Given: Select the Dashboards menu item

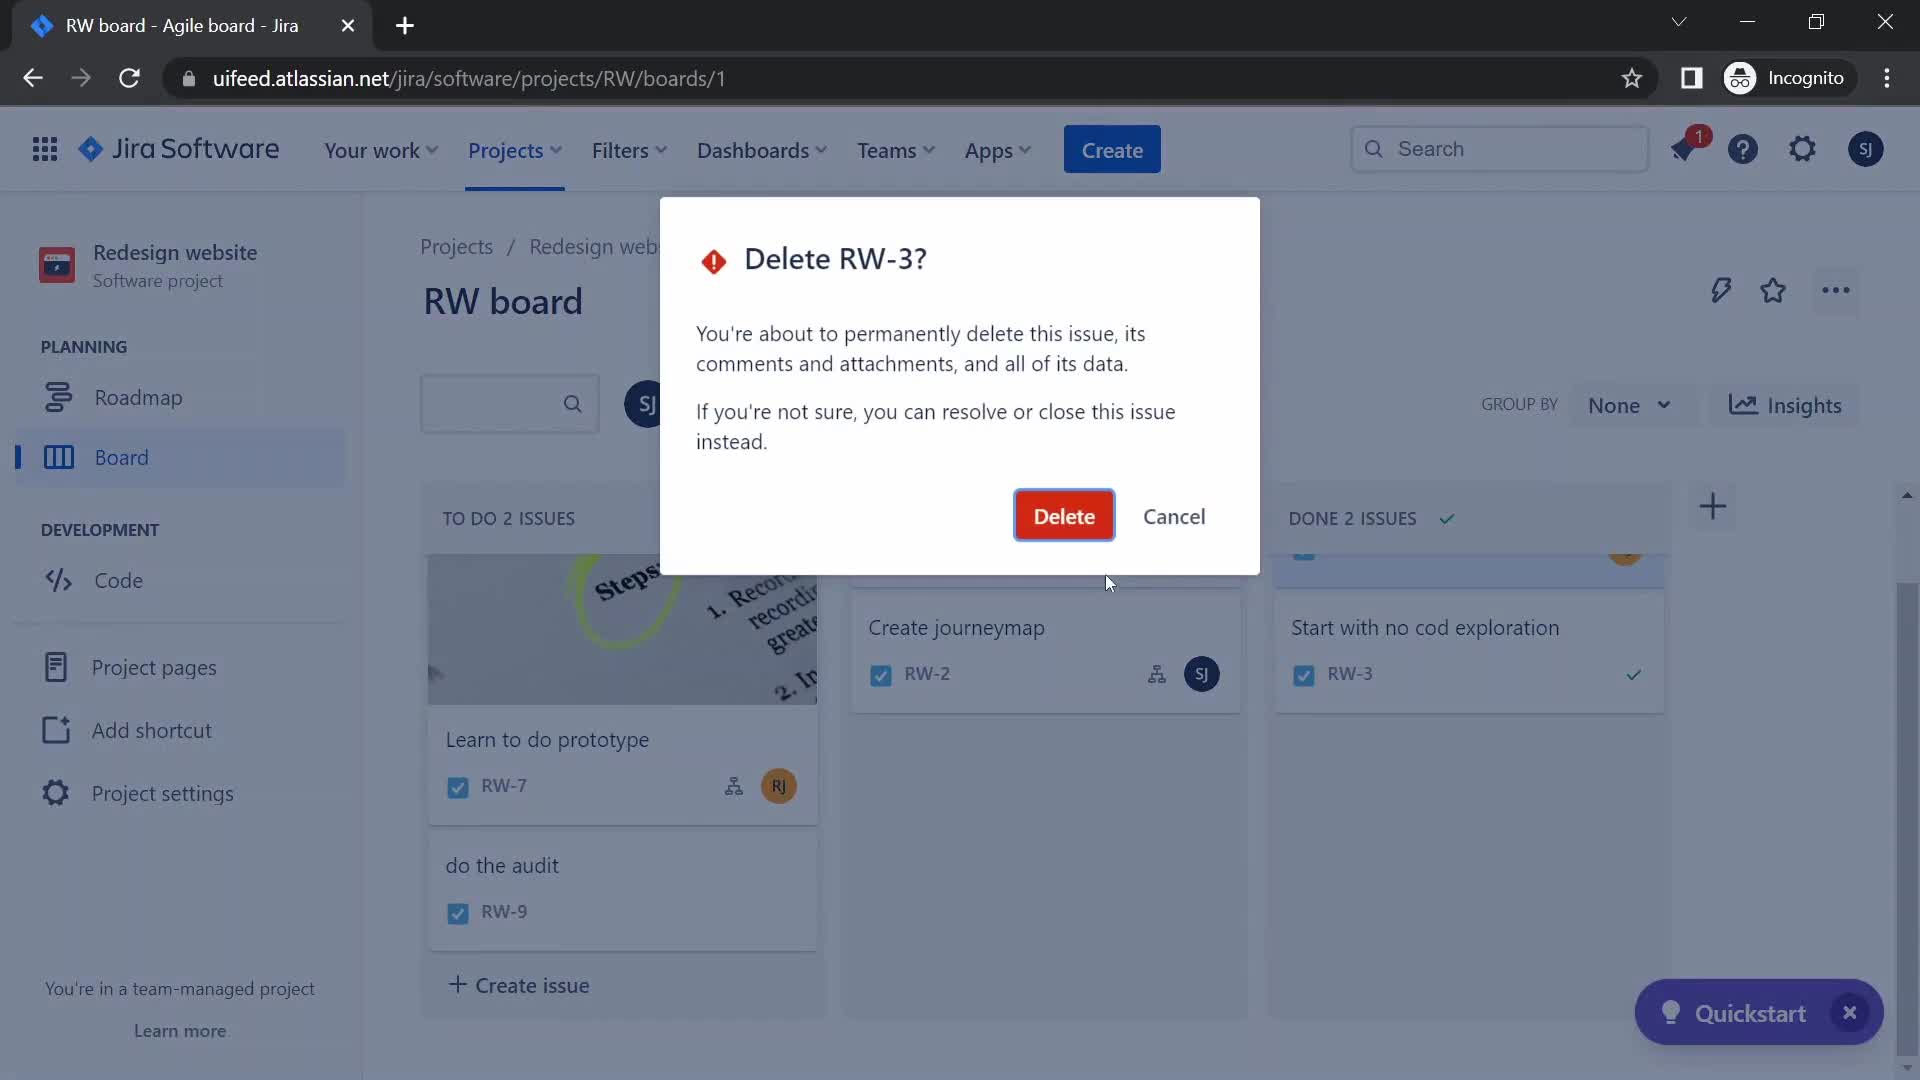Looking at the screenshot, I should tap(753, 149).
